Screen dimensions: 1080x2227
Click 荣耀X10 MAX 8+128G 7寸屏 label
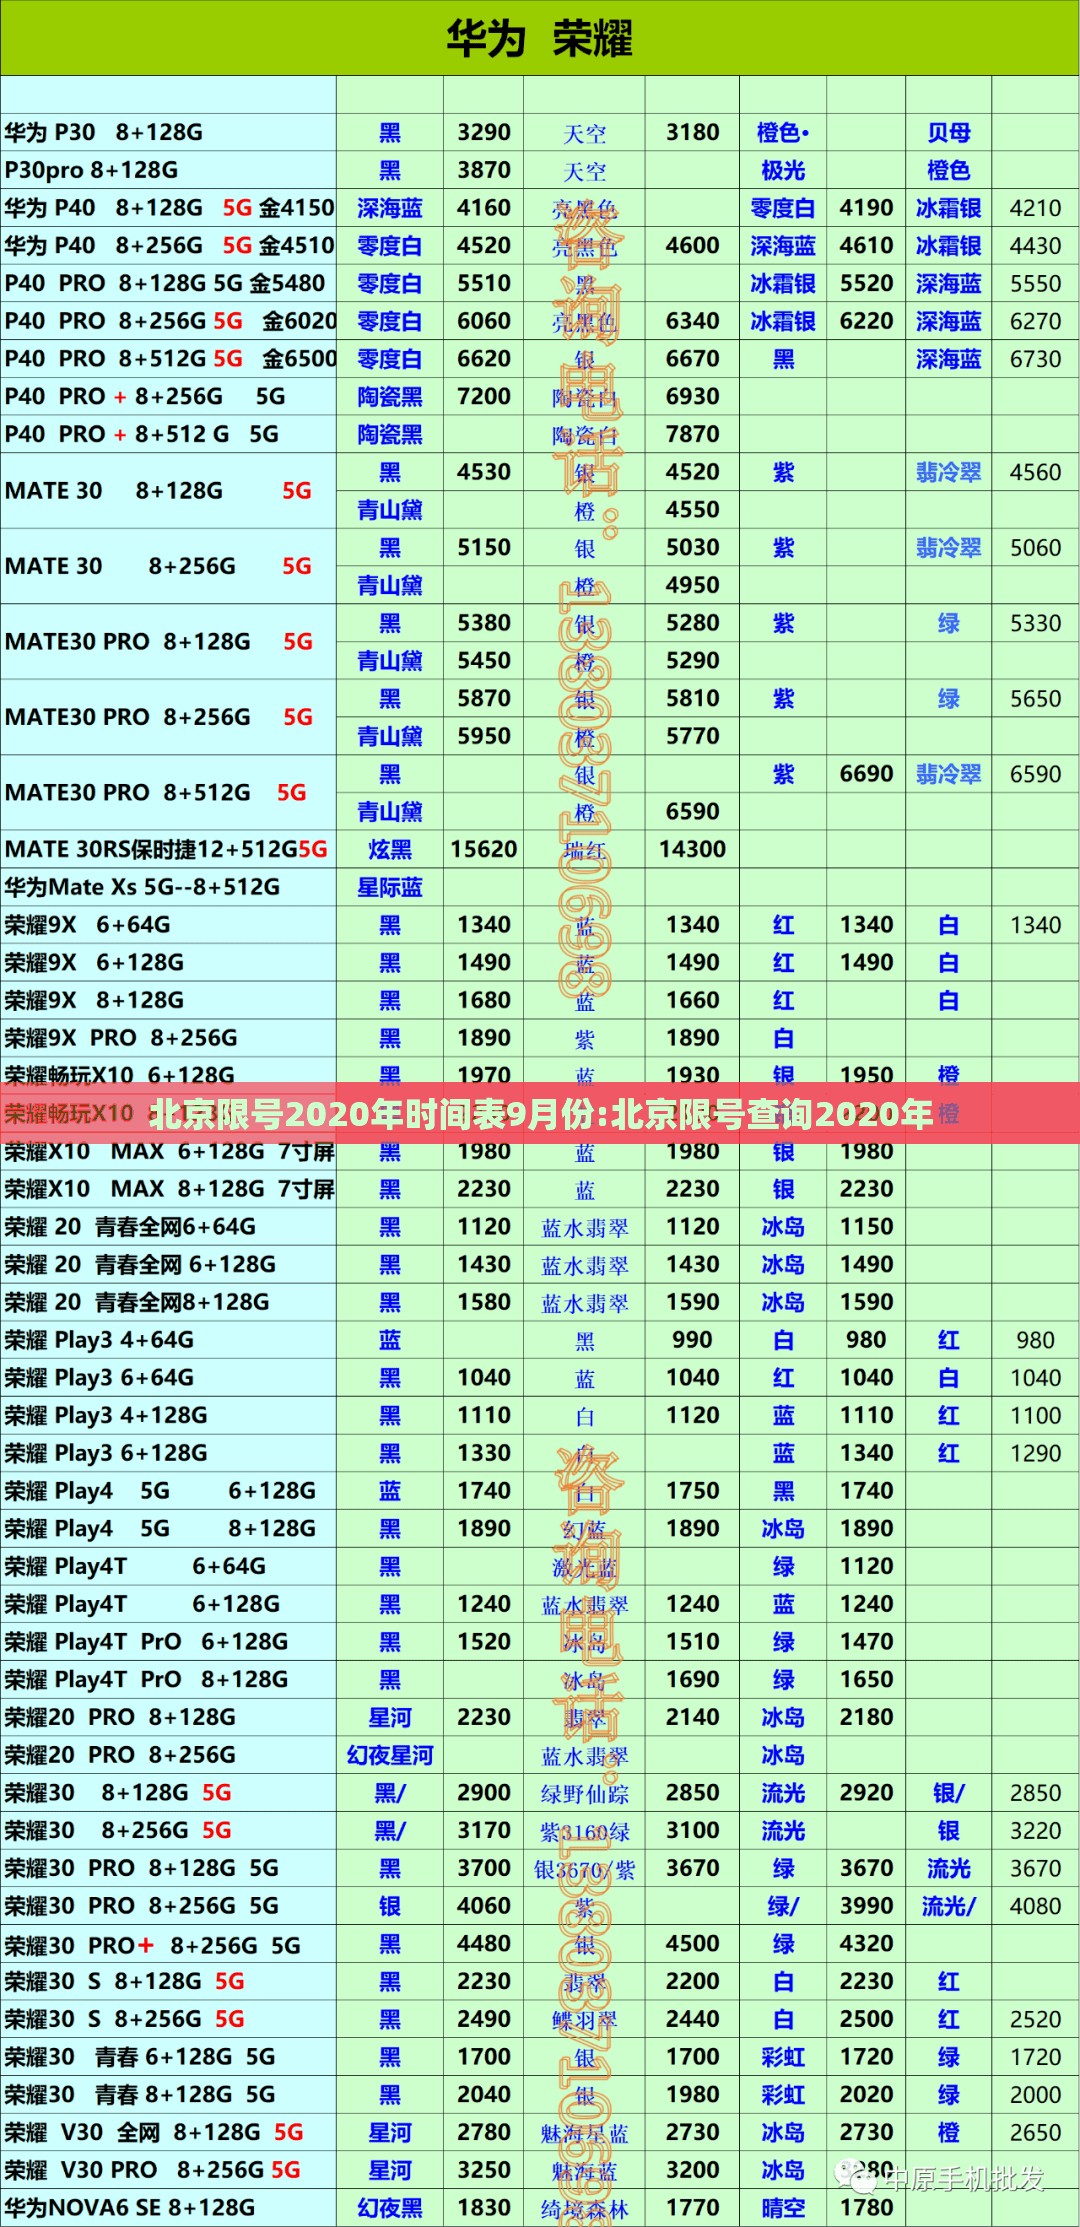pyautogui.click(x=169, y=1189)
